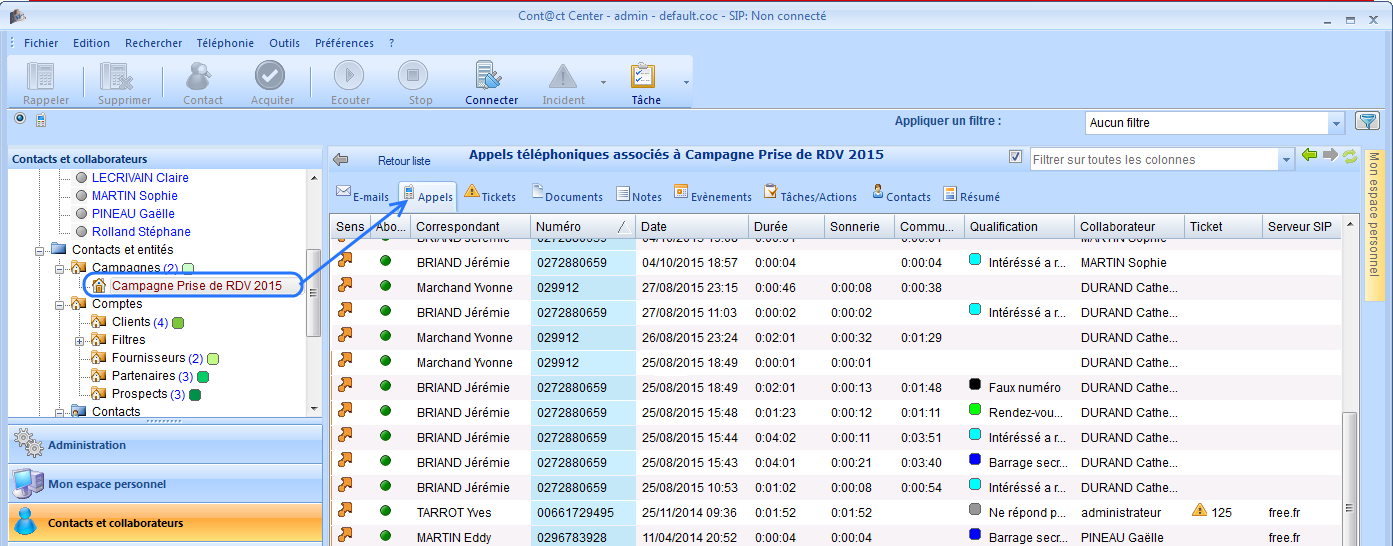Viewport: 1393px width, 546px height.
Task: Click the Stop playback icon
Action: pyautogui.click(x=413, y=76)
